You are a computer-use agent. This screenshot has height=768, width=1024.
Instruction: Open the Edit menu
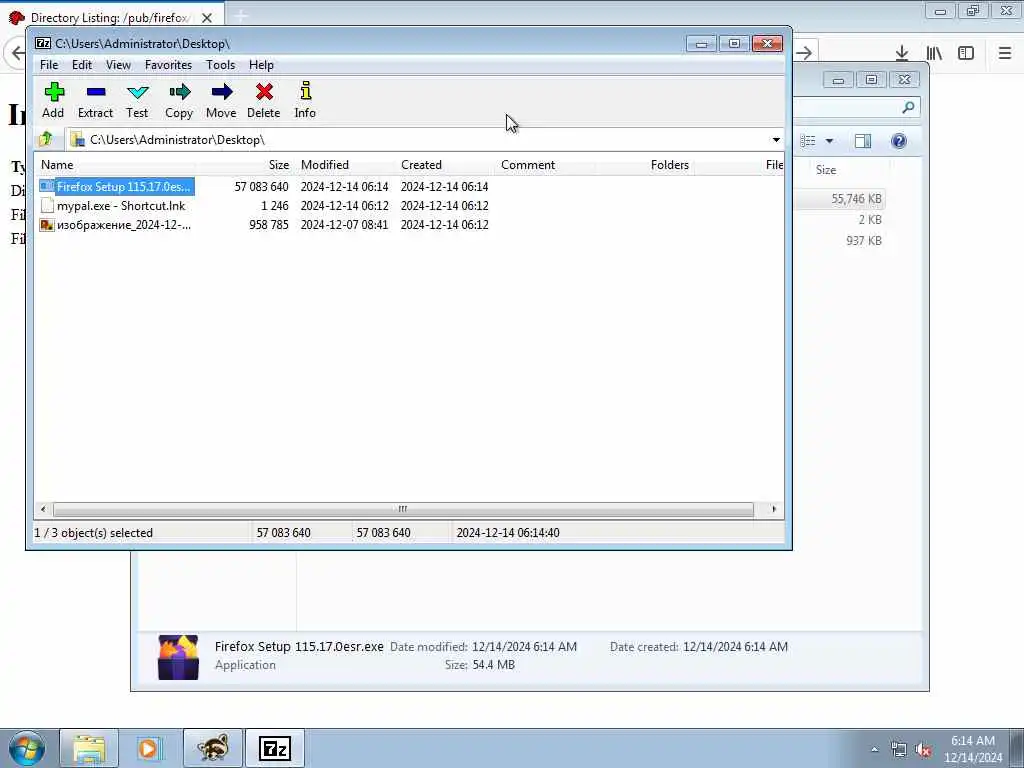tap(82, 65)
